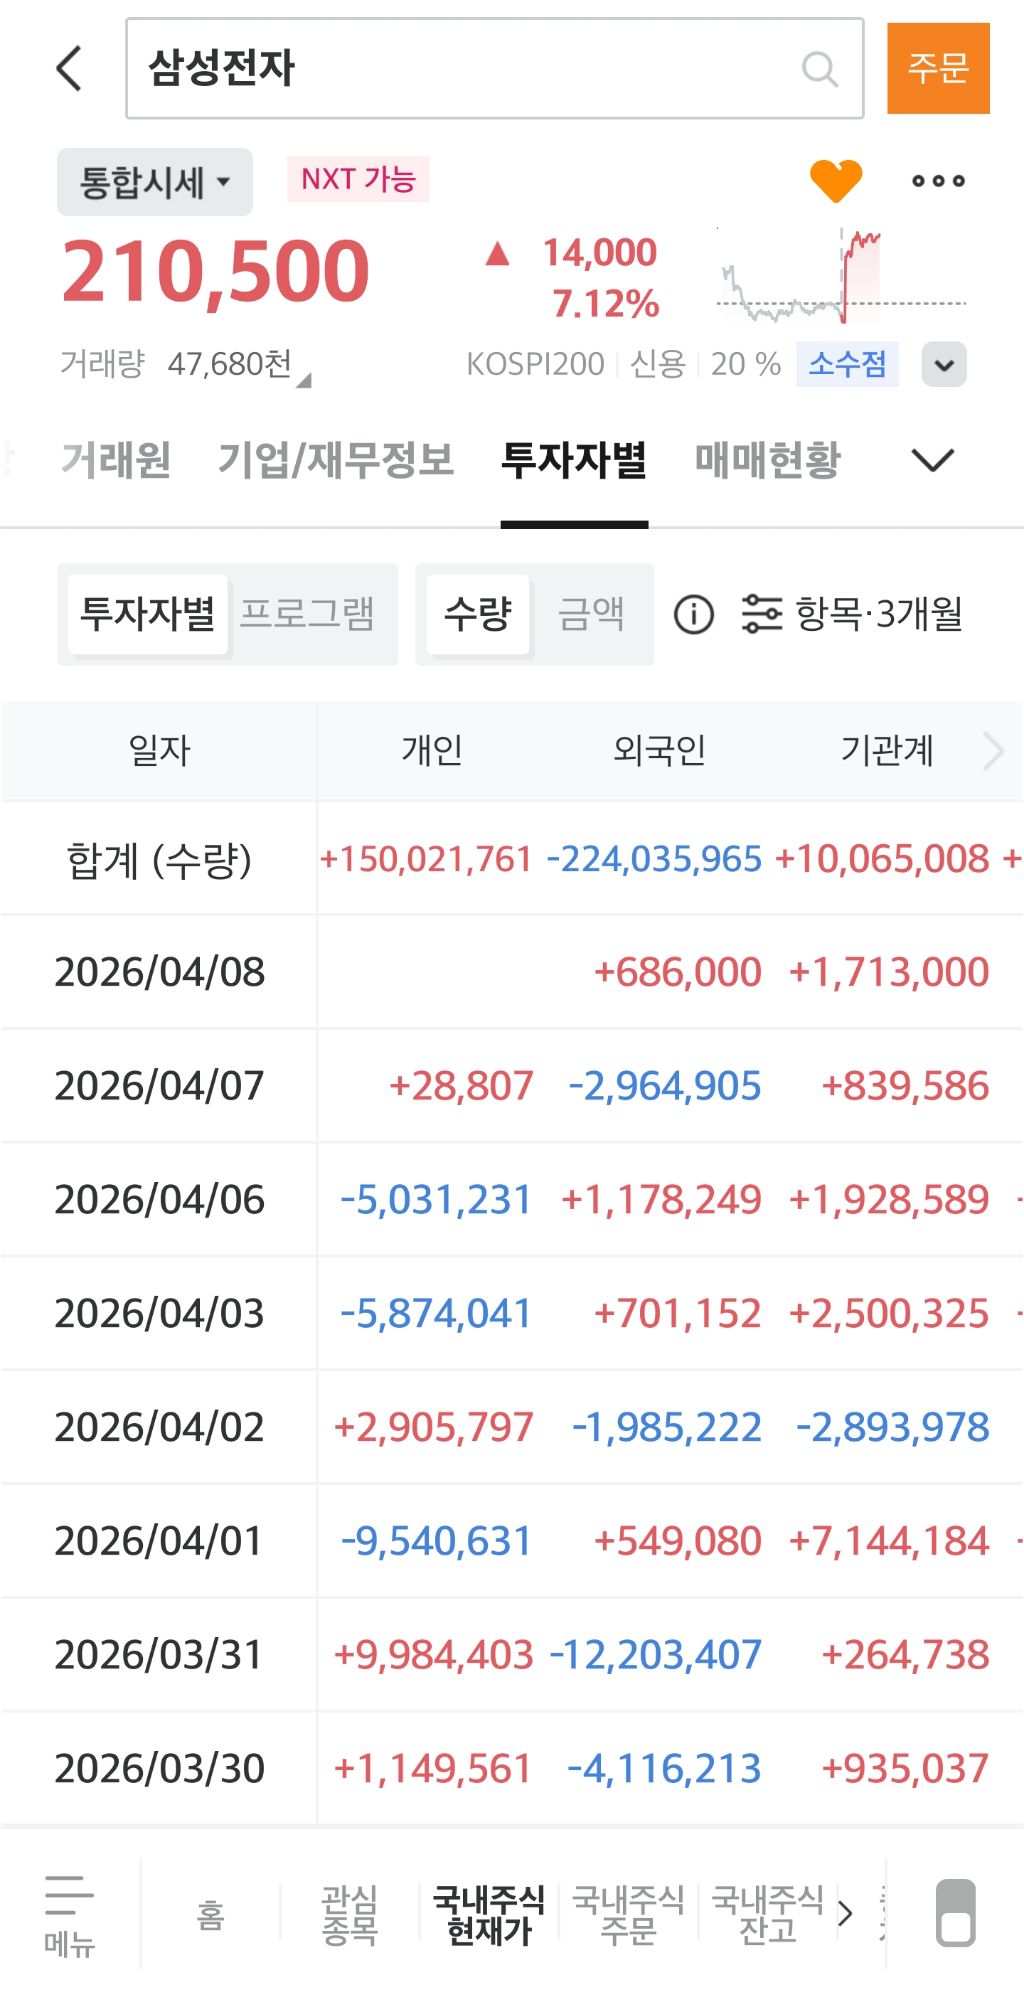Open 국내주식 주문 in bottom navigation
The image size is (1024, 1997).
click(x=628, y=1914)
